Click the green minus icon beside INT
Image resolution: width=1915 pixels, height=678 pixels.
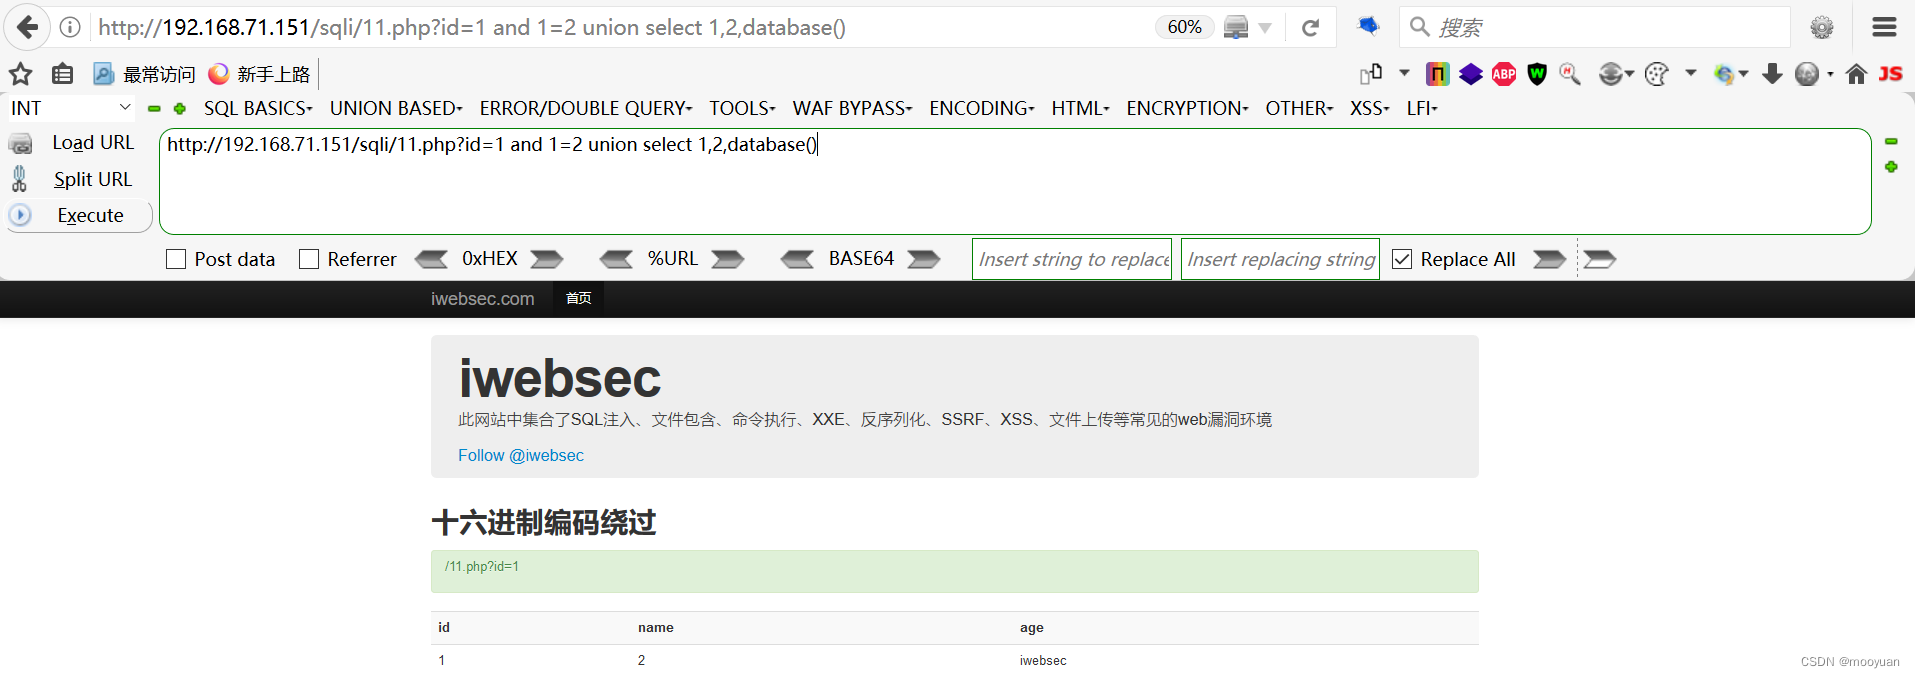pyautogui.click(x=154, y=108)
